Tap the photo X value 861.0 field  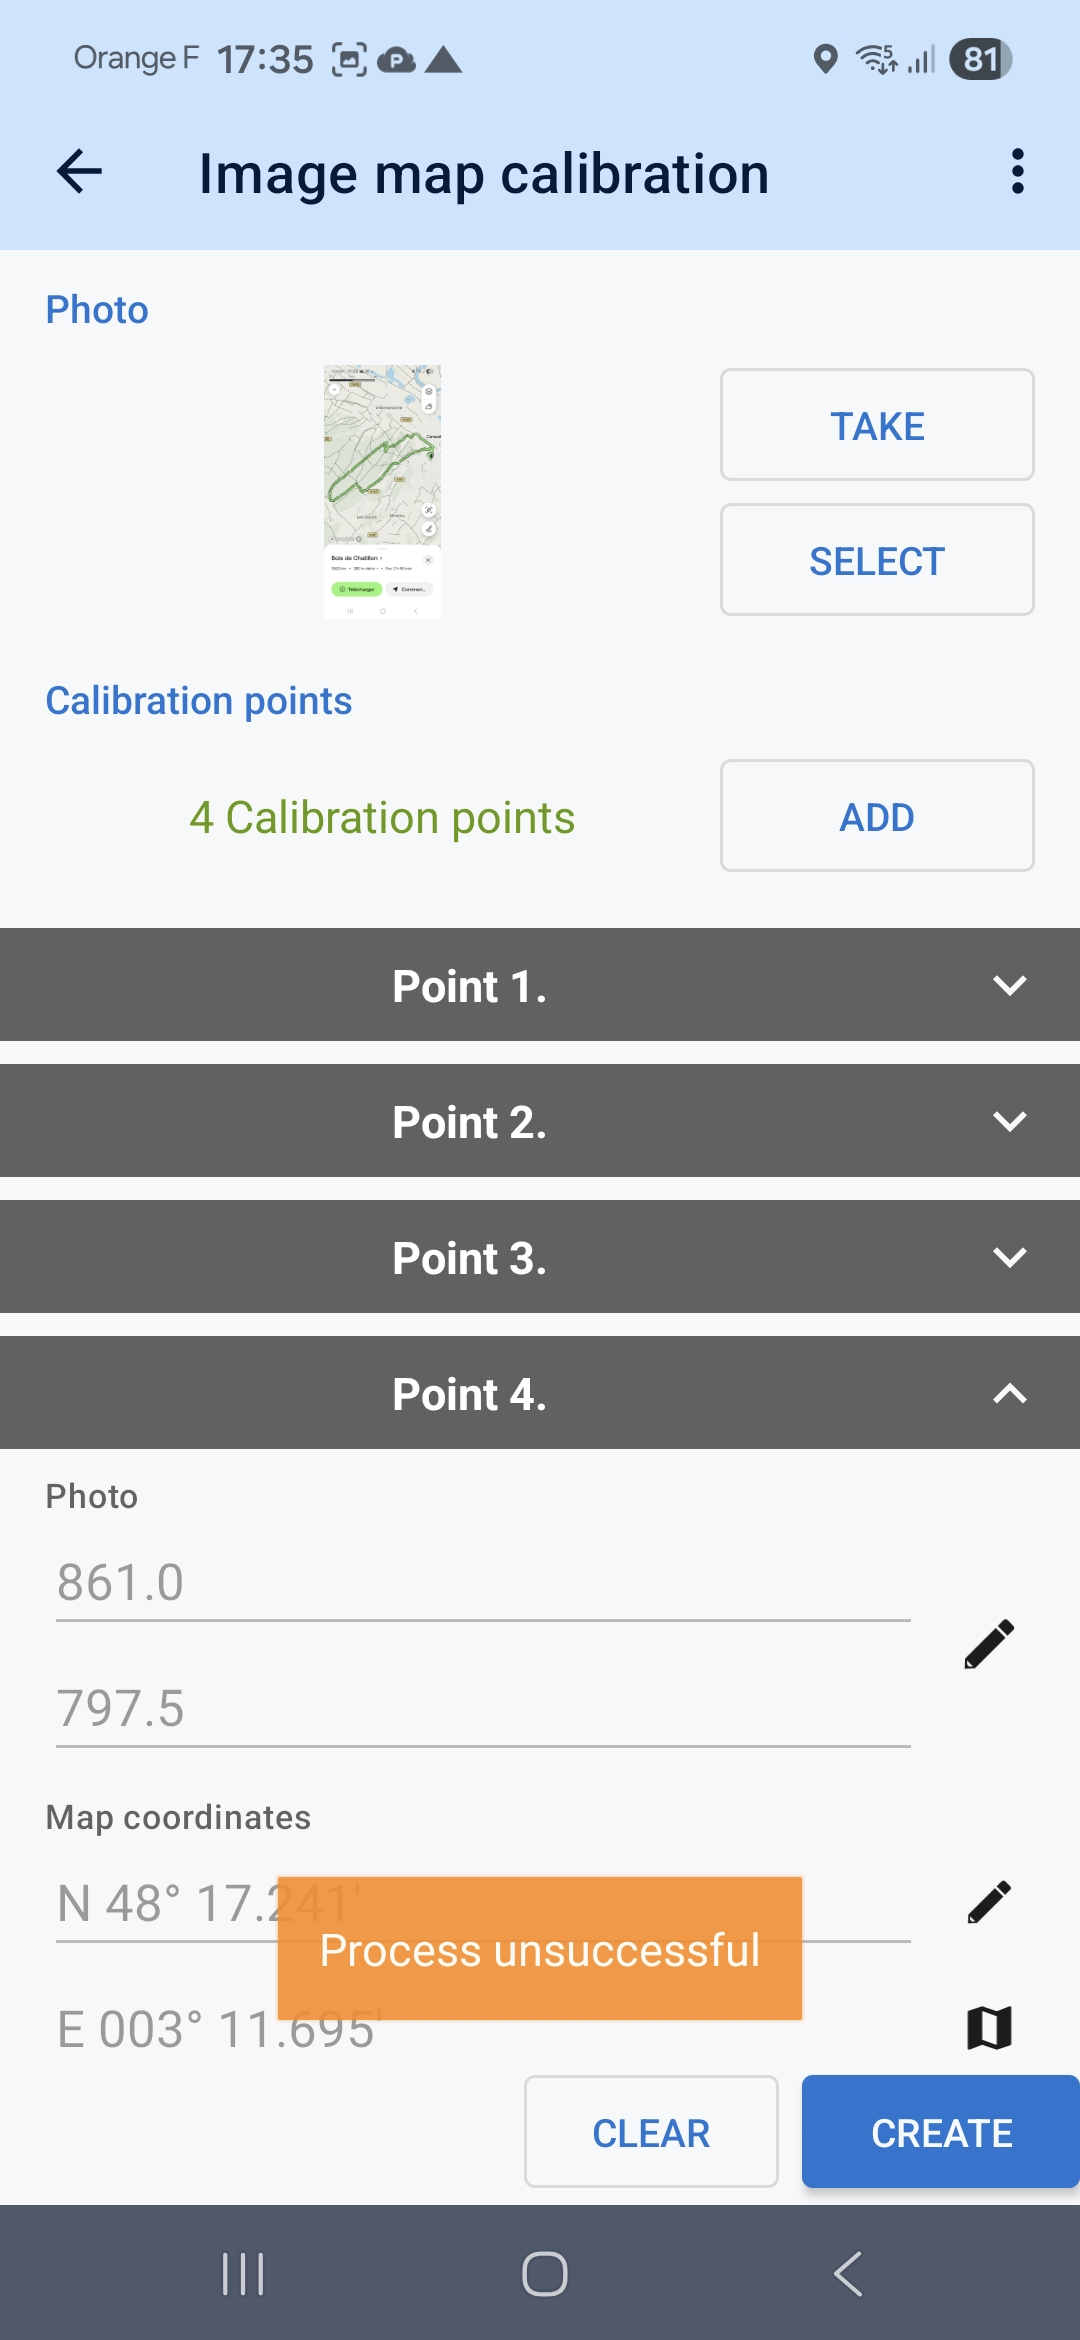(x=482, y=1583)
